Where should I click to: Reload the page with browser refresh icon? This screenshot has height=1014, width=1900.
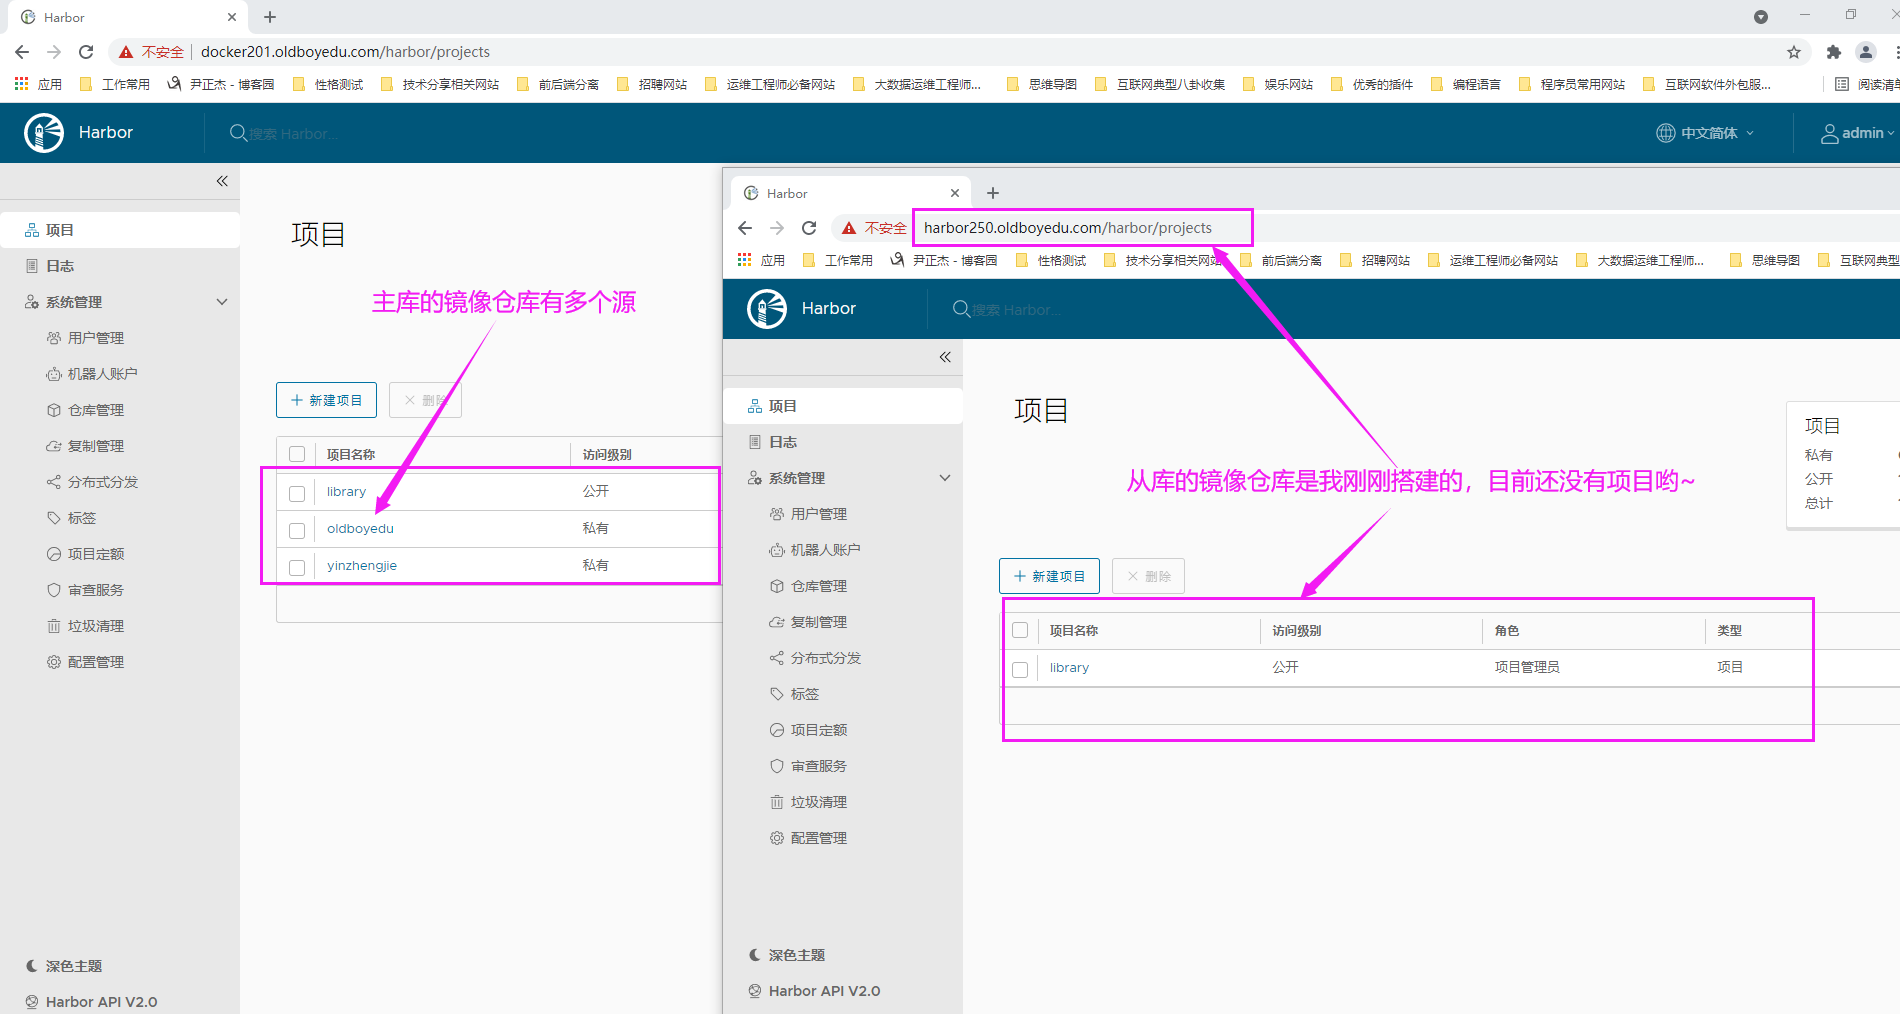coord(86,52)
